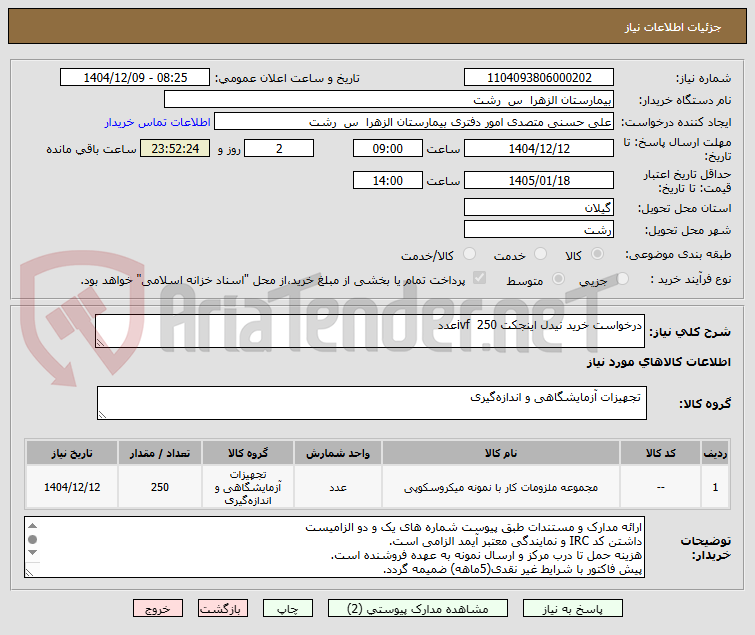The height and width of the screenshot is (635, 755).
Task: Click the جزئیات اطلاعات نیاز header title
Action: (x=673, y=27)
